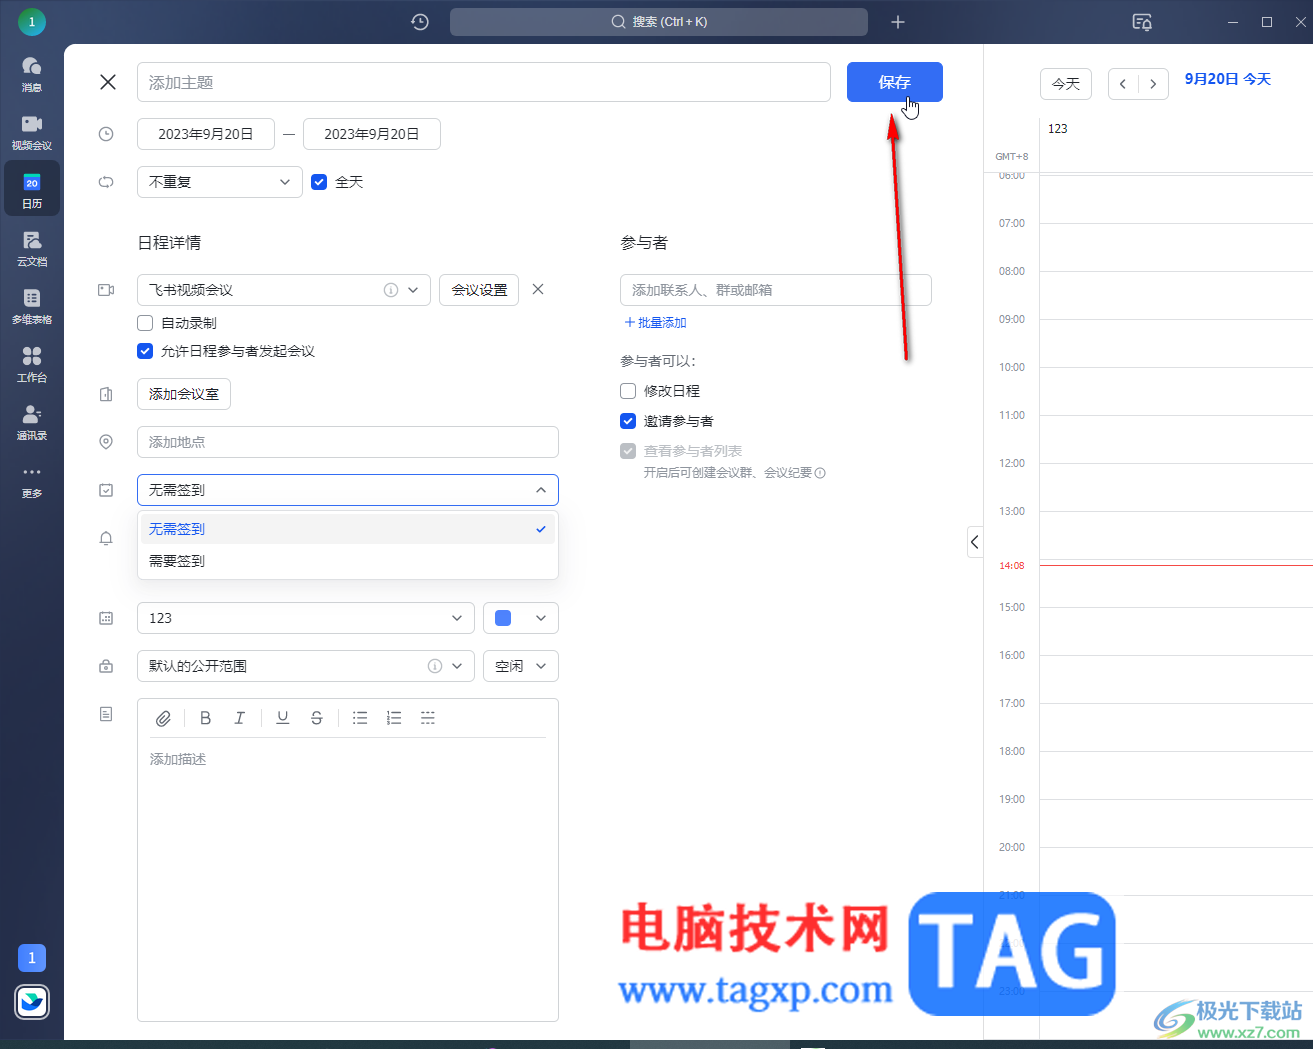Click info icon beside meeting group hint
Screen dimensions: 1313x1049
(820, 473)
